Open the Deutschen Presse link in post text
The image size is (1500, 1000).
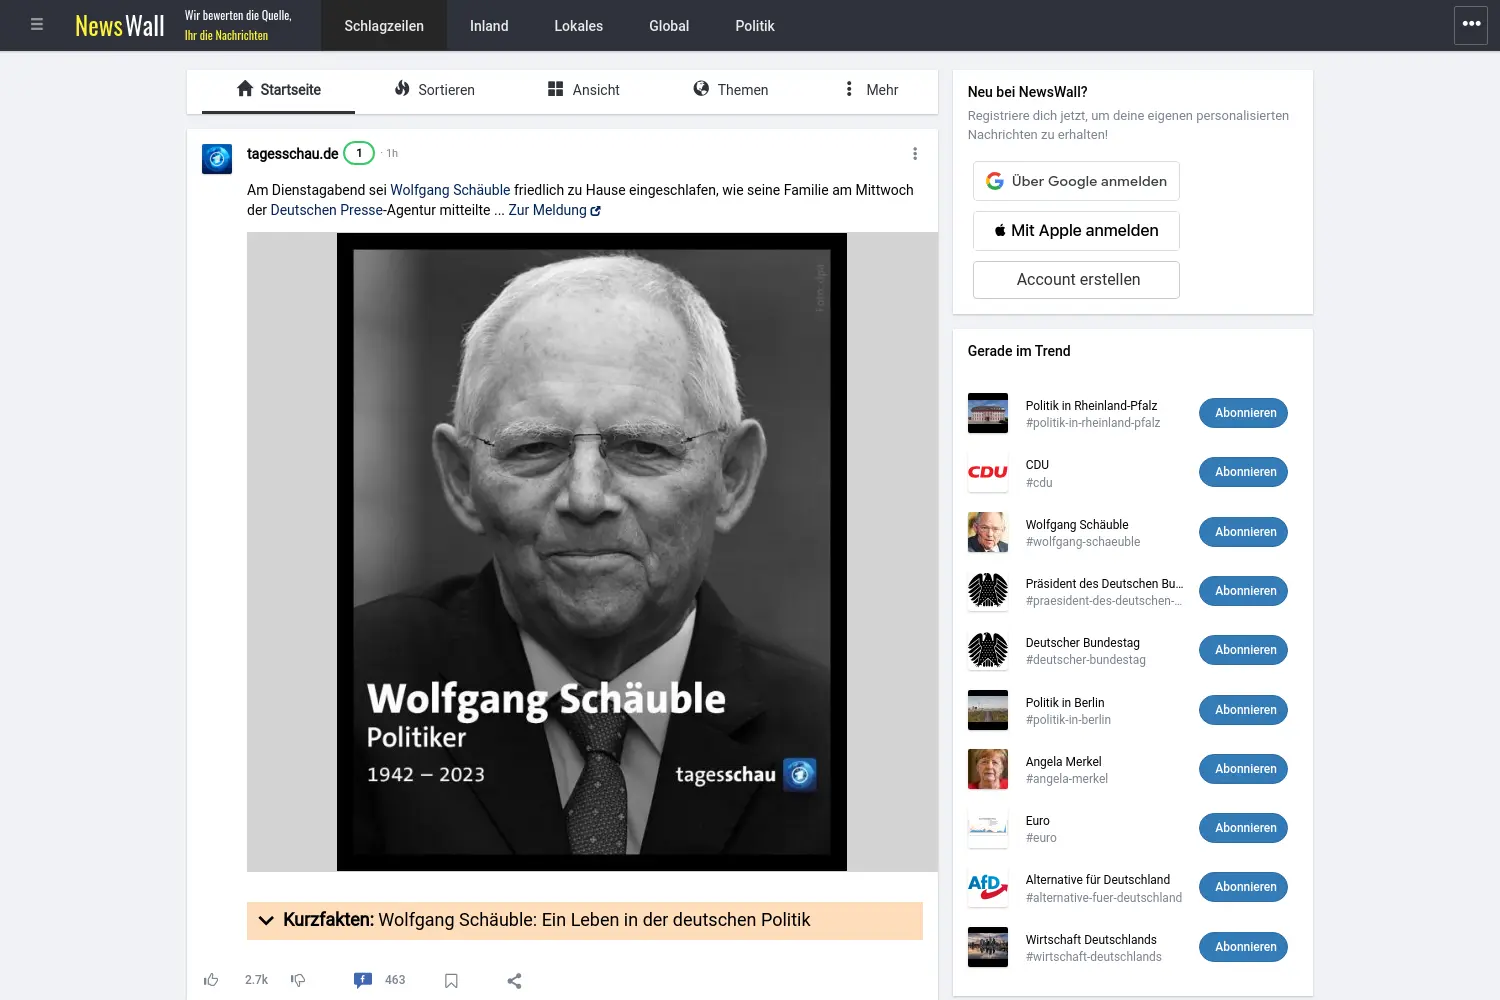[327, 210]
